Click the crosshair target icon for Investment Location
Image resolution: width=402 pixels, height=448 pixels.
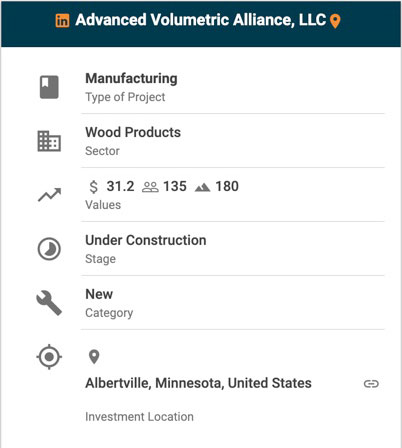coord(49,357)
